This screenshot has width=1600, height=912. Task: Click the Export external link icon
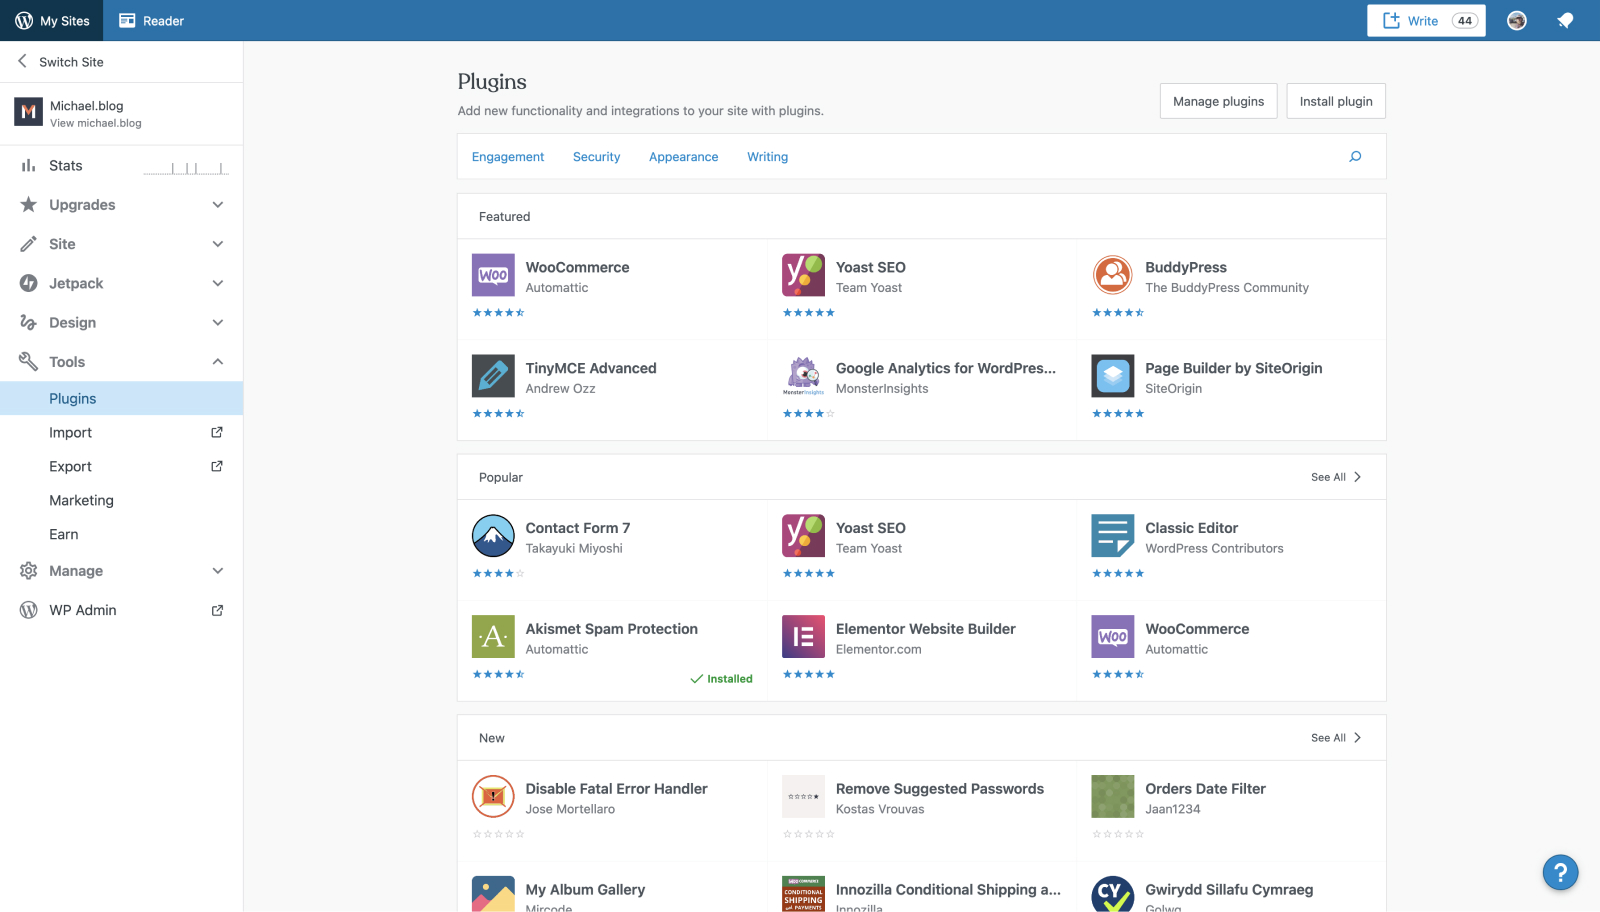[x=217, y=466]
